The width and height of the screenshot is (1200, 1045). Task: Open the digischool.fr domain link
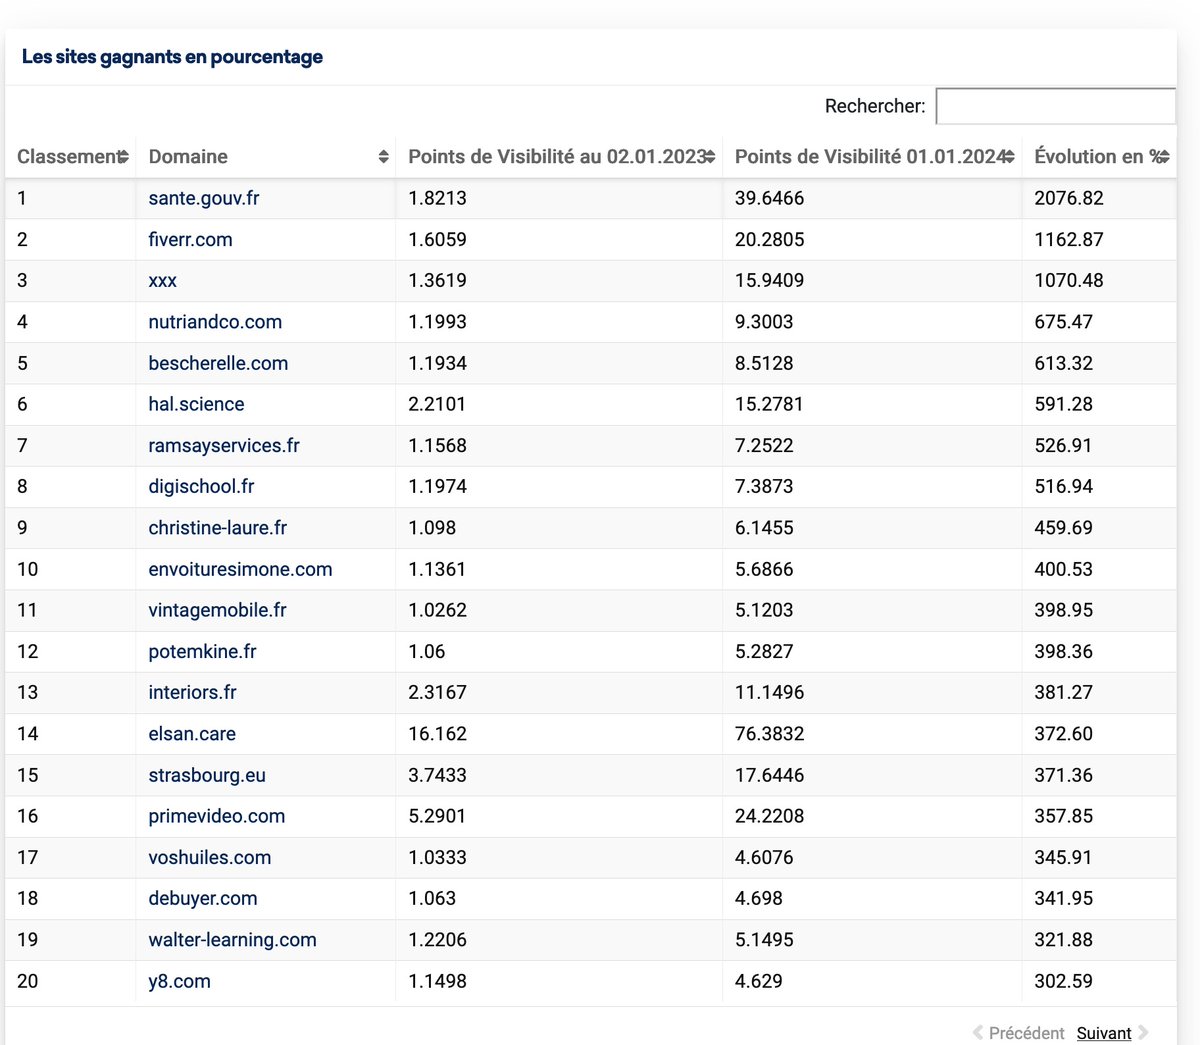coord(201,487)
